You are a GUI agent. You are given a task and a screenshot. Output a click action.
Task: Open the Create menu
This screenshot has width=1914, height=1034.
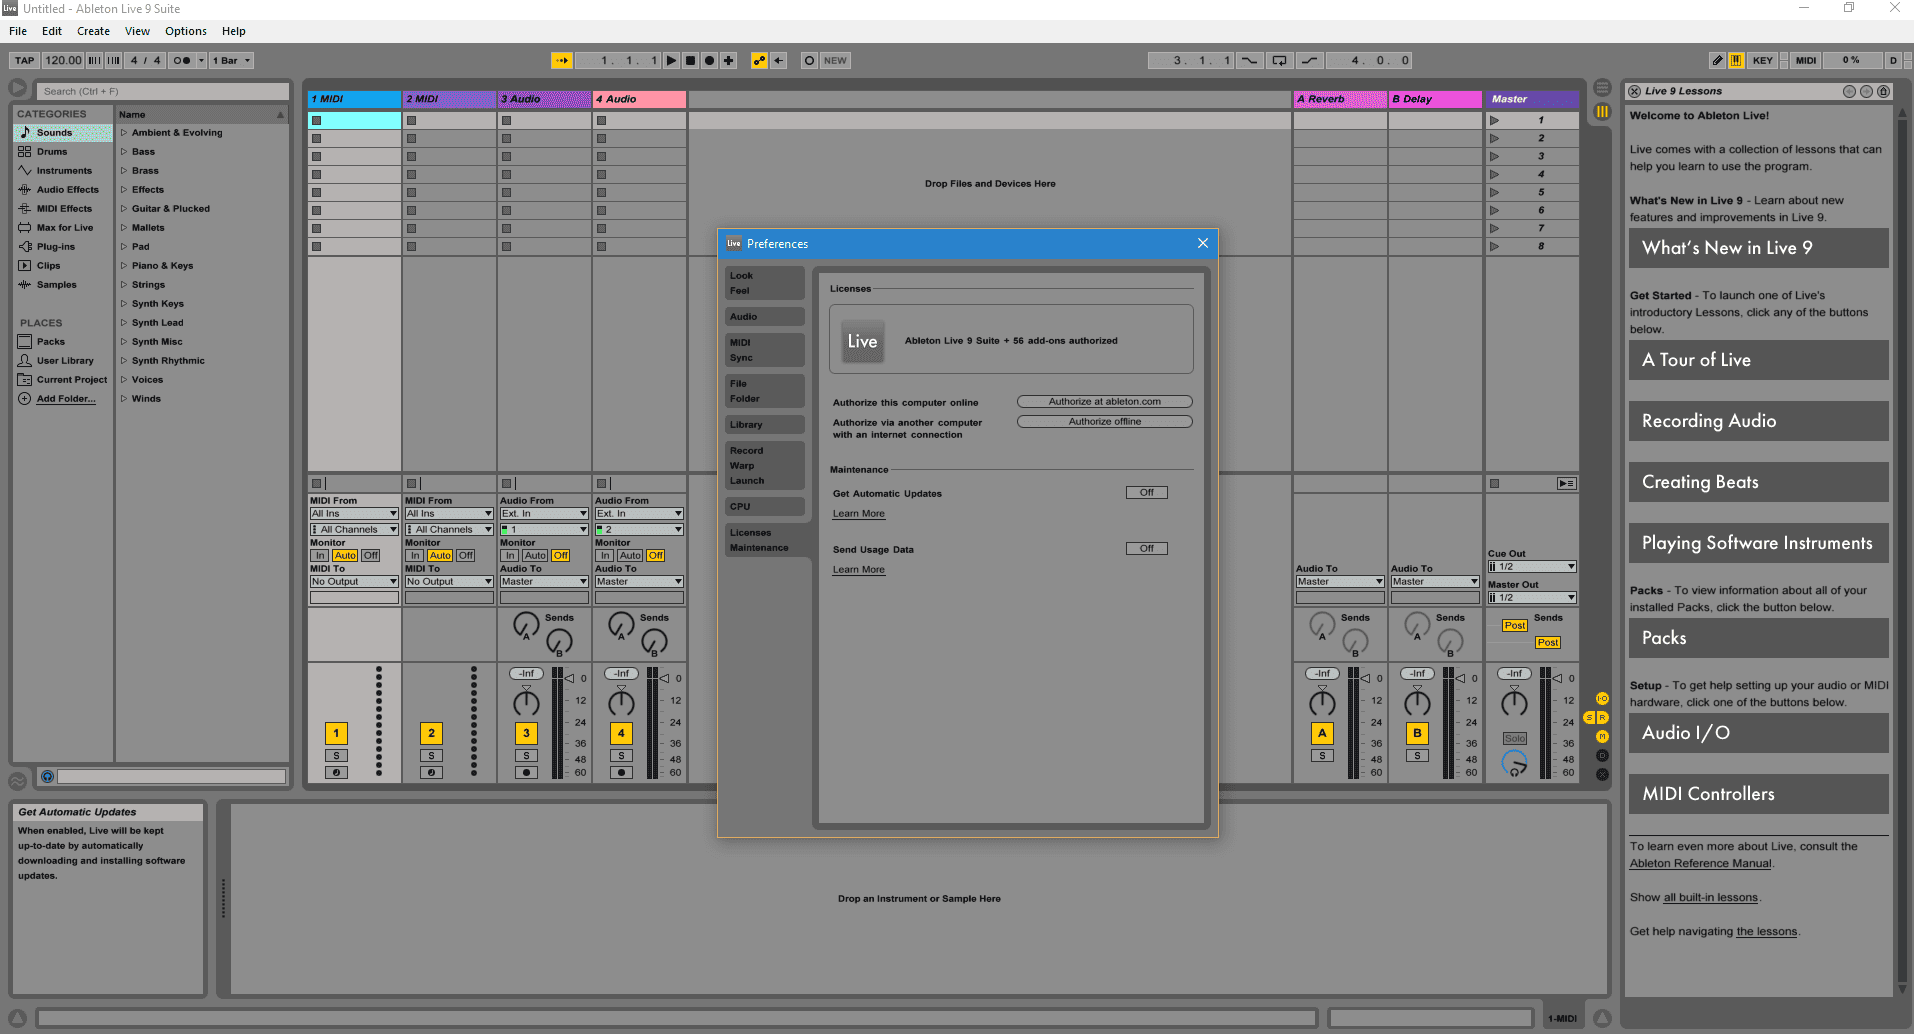93,31
